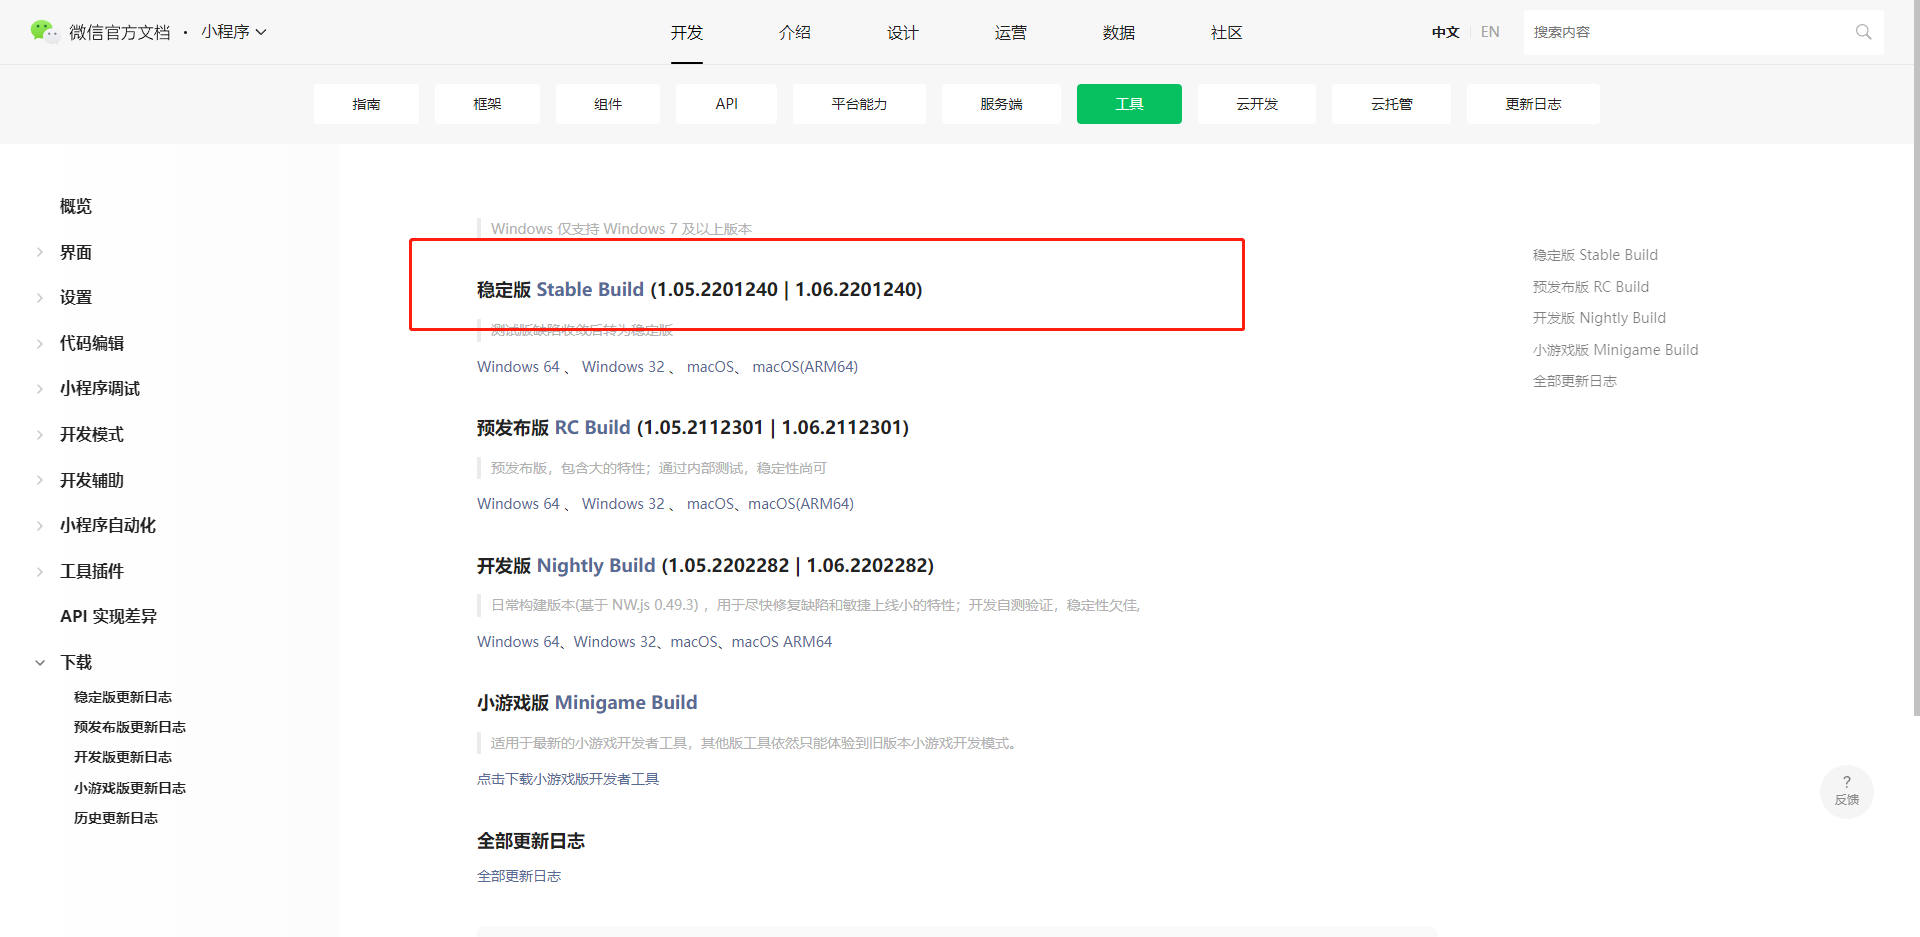Download the Windows 64 stable build
This screenshot has width=1920, height=937.
point(517,366)
